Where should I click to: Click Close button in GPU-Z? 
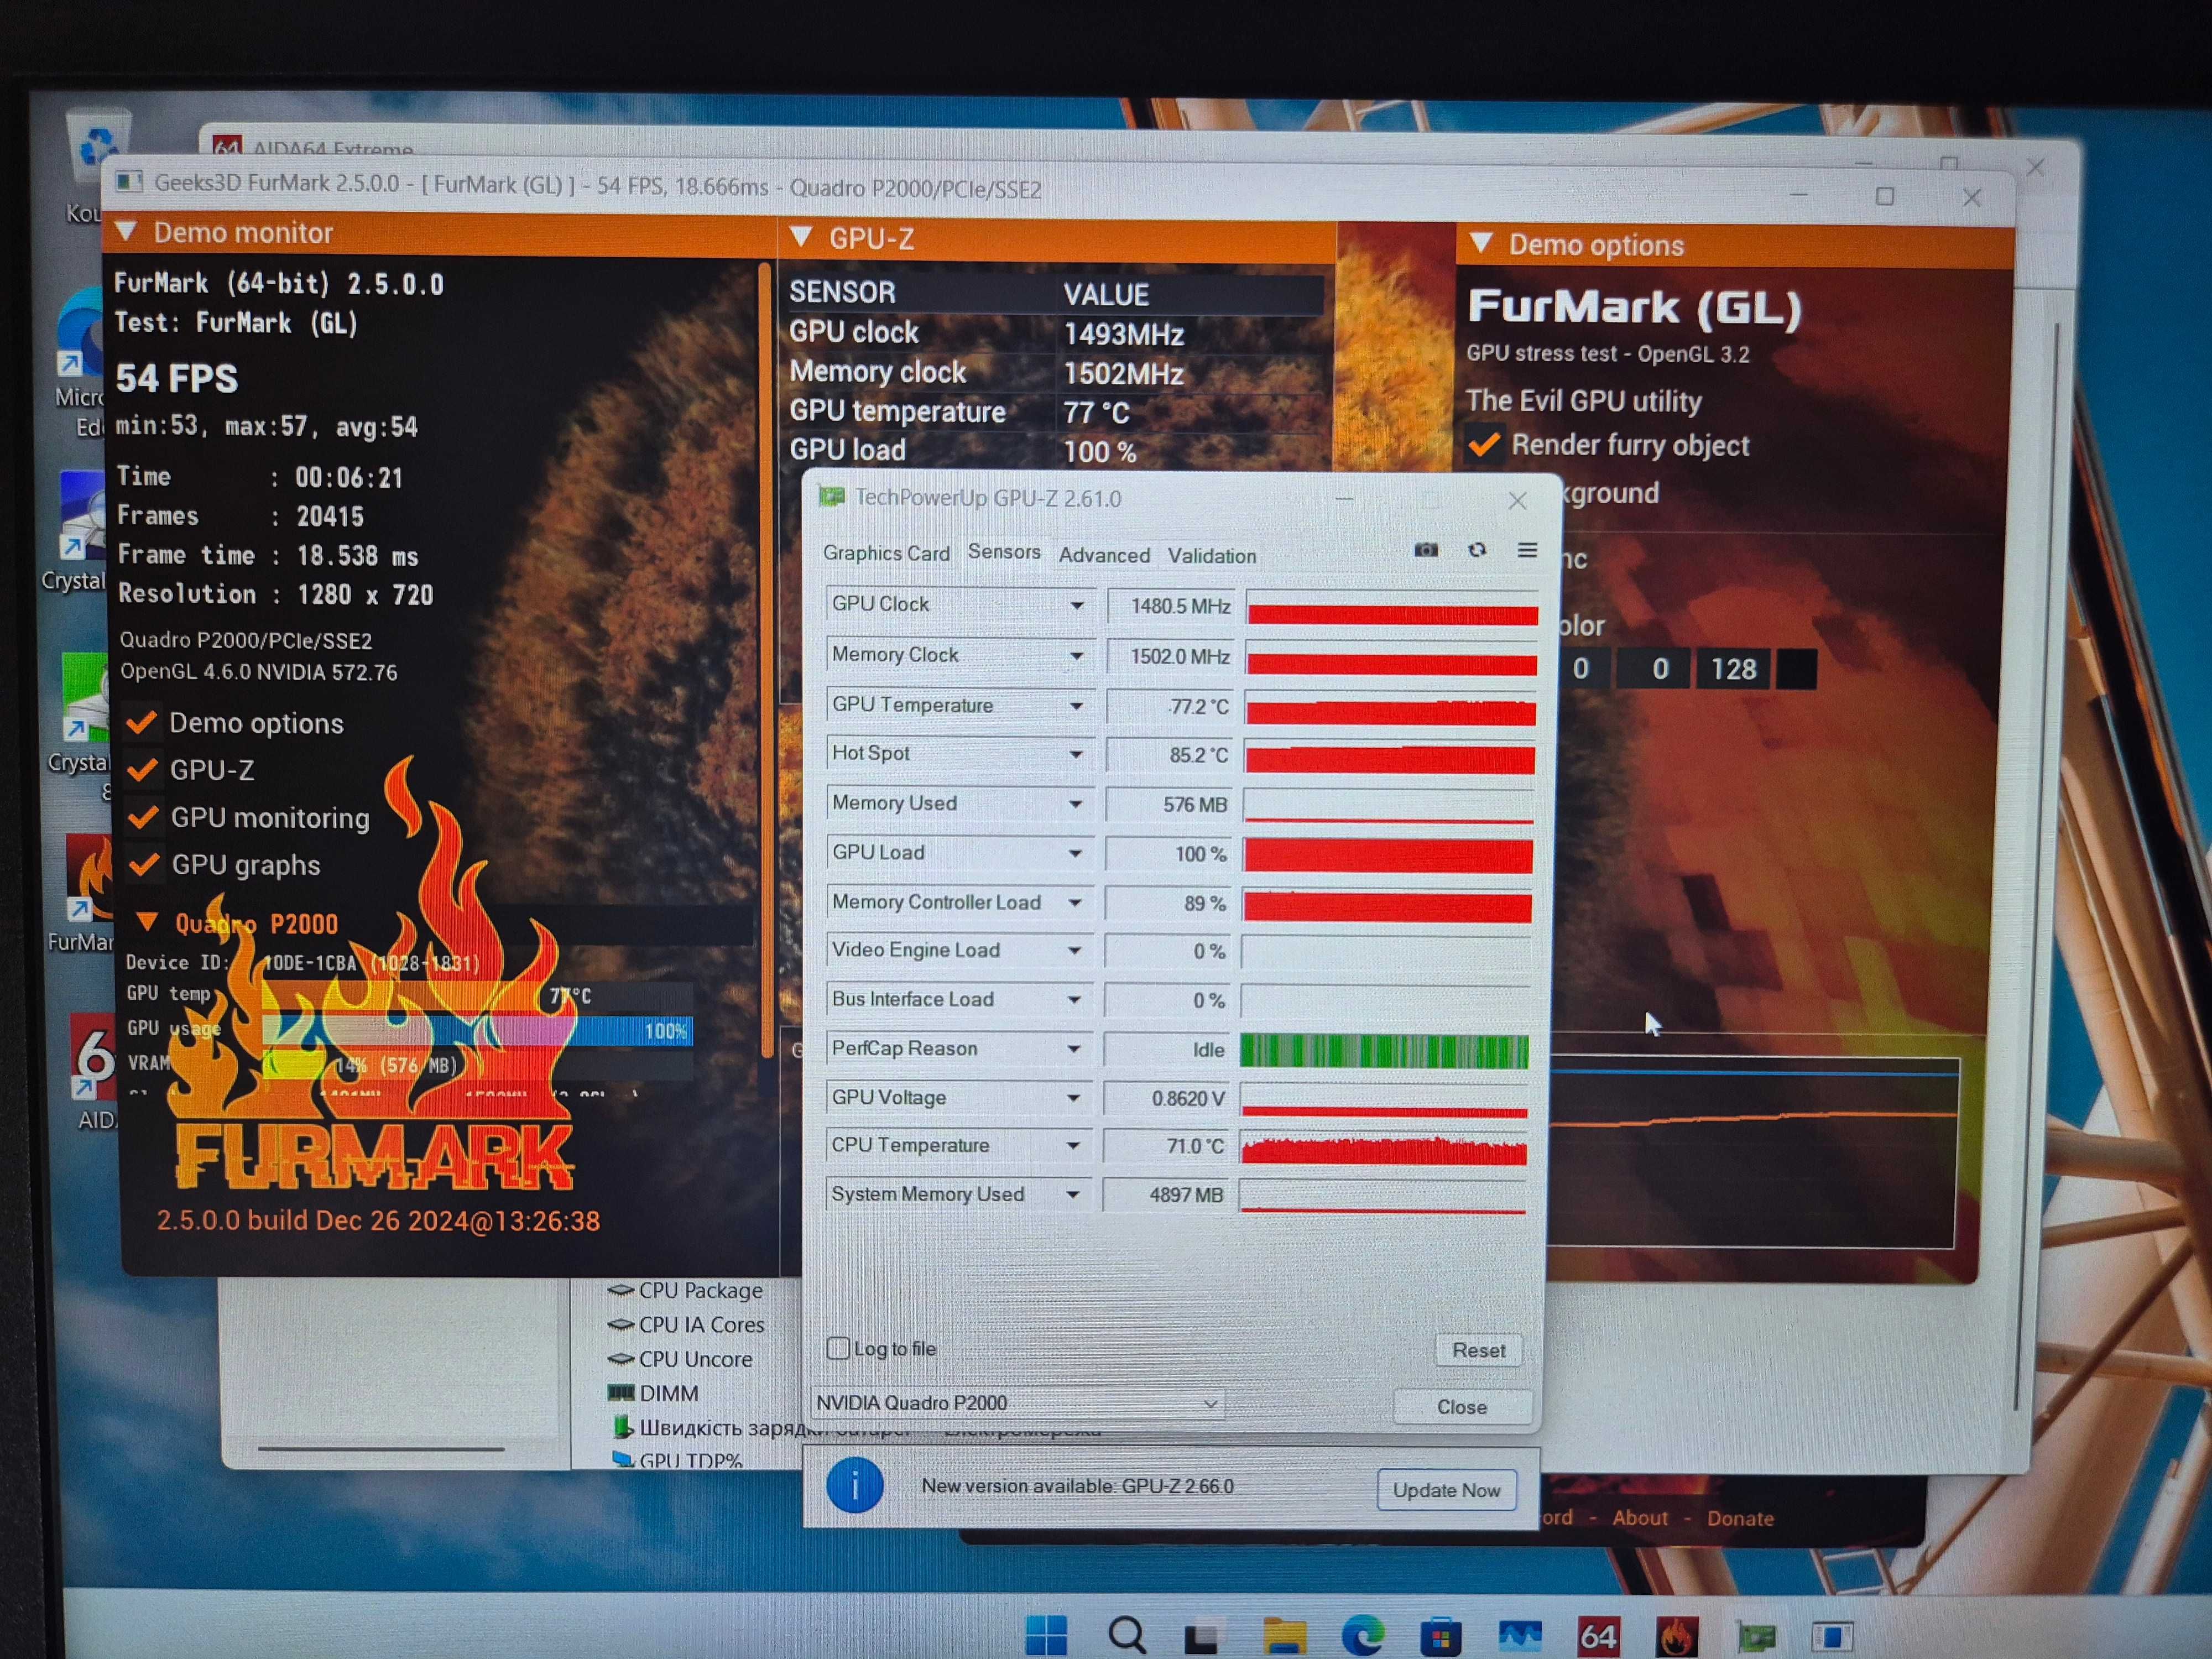[x=1462, y=1407]
